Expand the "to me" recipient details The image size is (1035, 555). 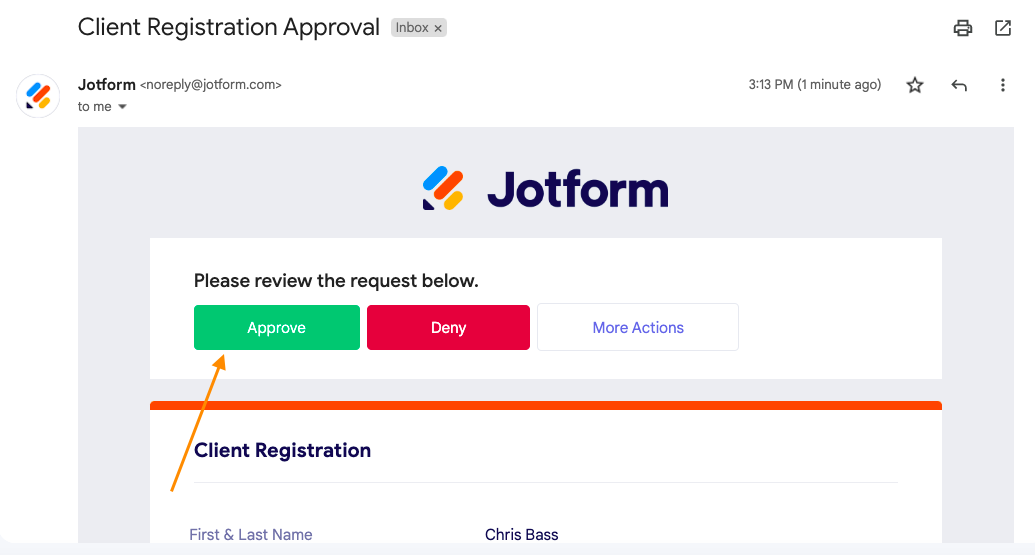click(123, 107)
